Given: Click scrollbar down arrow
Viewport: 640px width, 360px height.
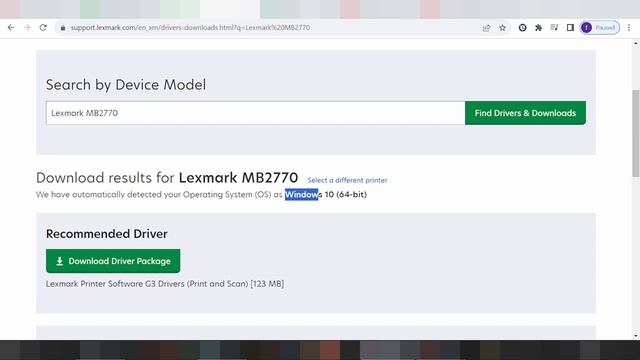Looking at the screenshot, I should 636,336.
